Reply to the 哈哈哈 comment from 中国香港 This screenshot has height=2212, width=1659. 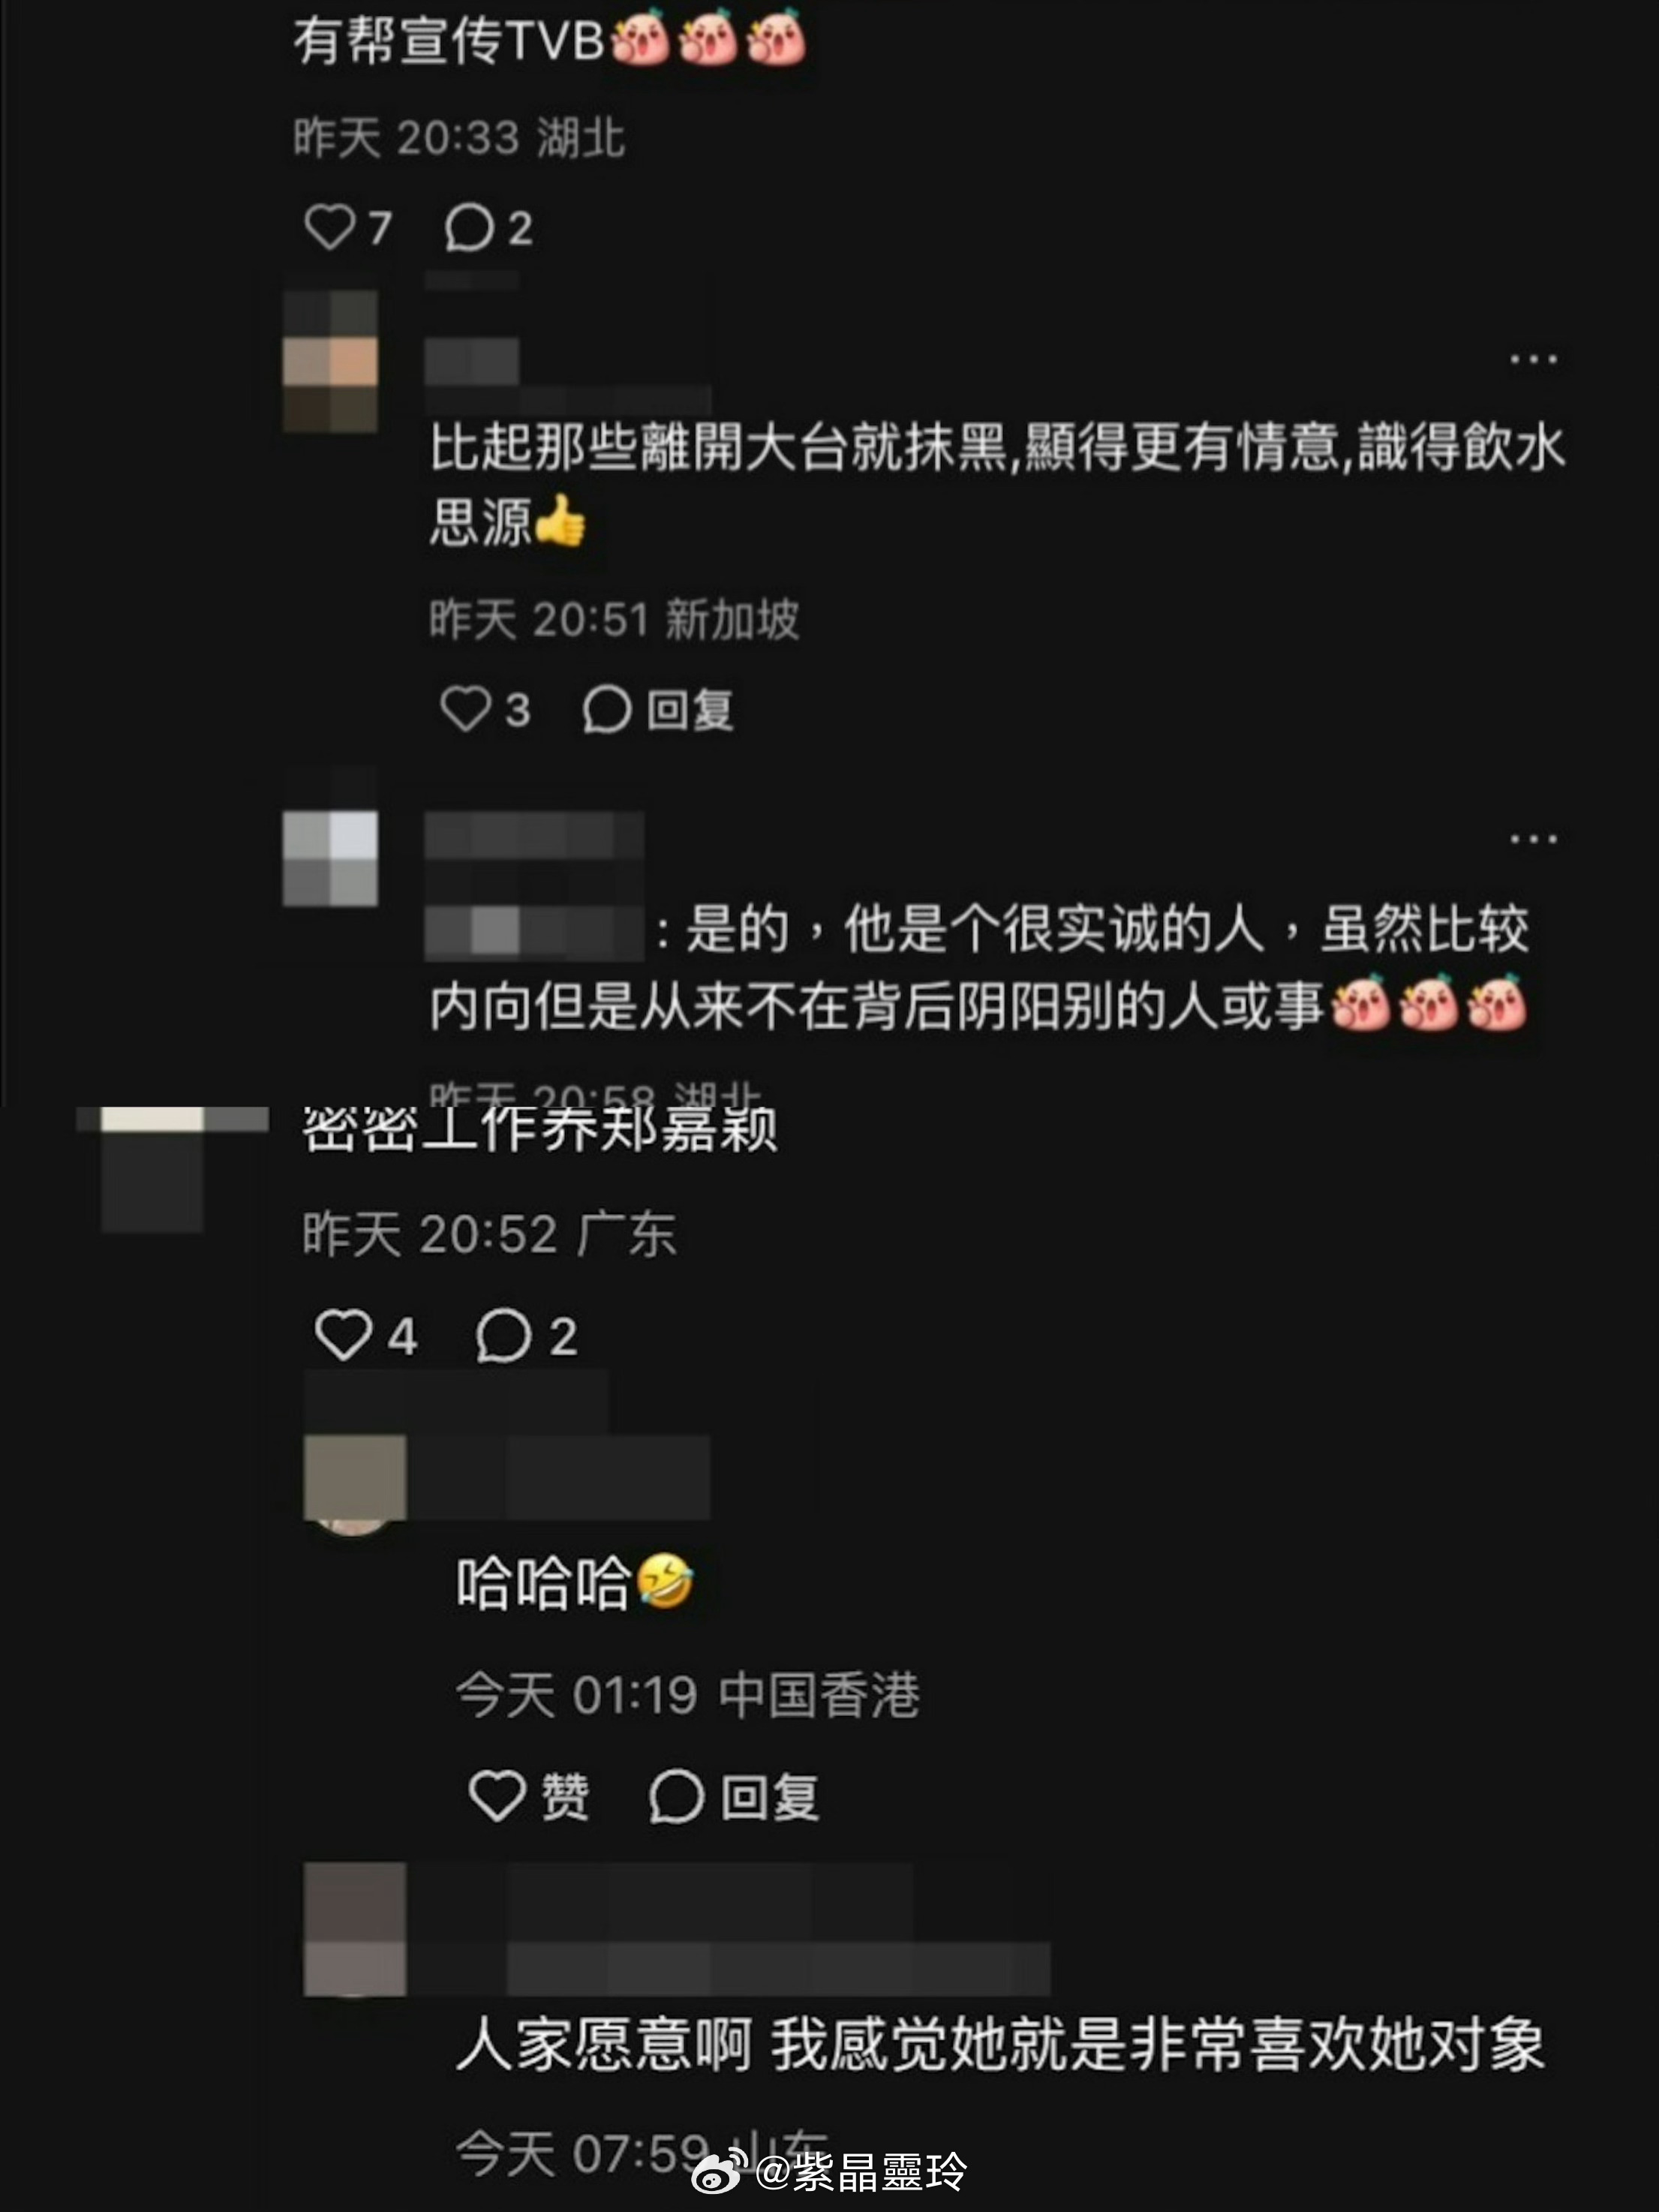coord(734,1796)
